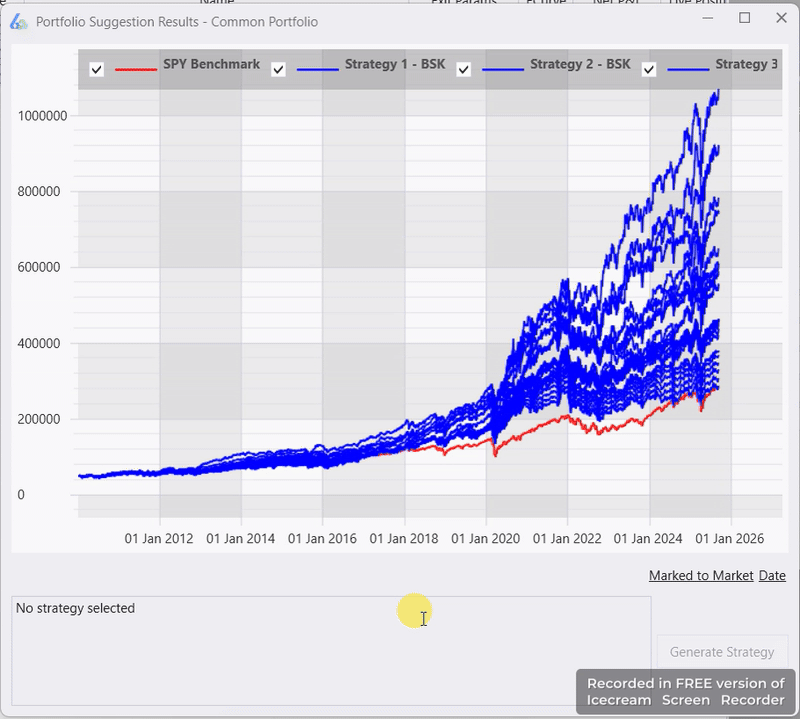Uncheck the Strategy 1 - BSK checkbox
Viewport: 800px width, 719px height.
click(276, 70)
